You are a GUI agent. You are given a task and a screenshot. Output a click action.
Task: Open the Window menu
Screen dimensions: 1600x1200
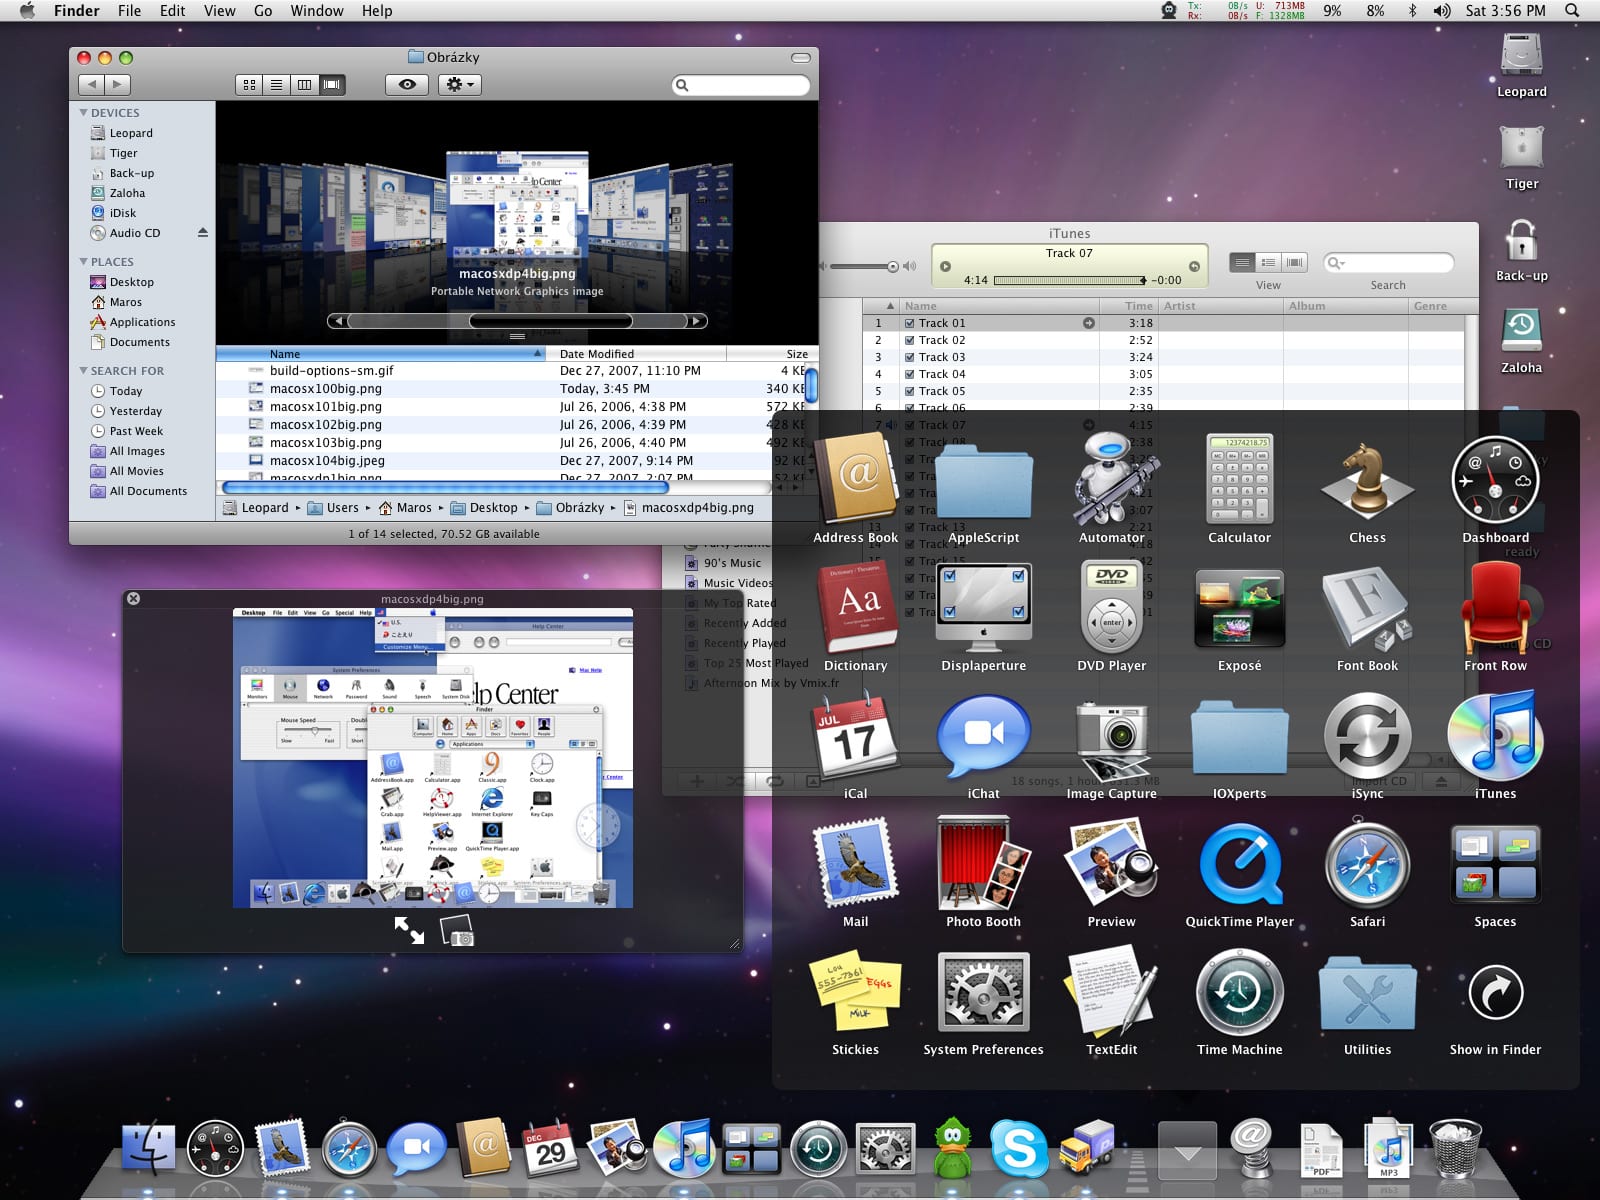317,11
